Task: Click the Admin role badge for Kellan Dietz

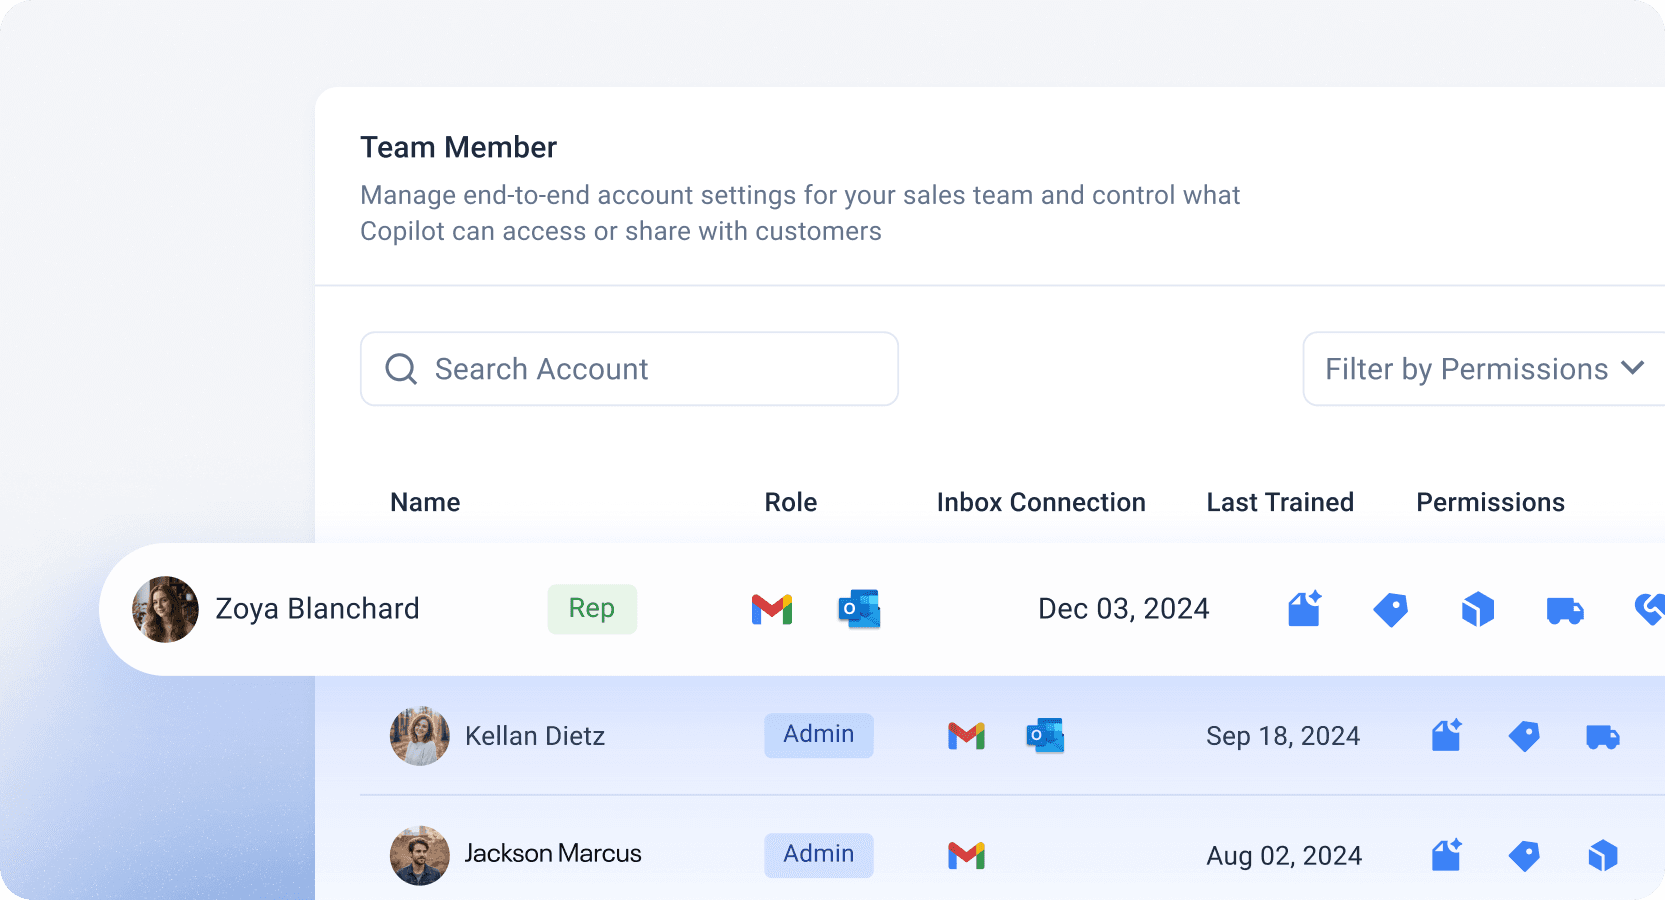Action: point(819,735)
